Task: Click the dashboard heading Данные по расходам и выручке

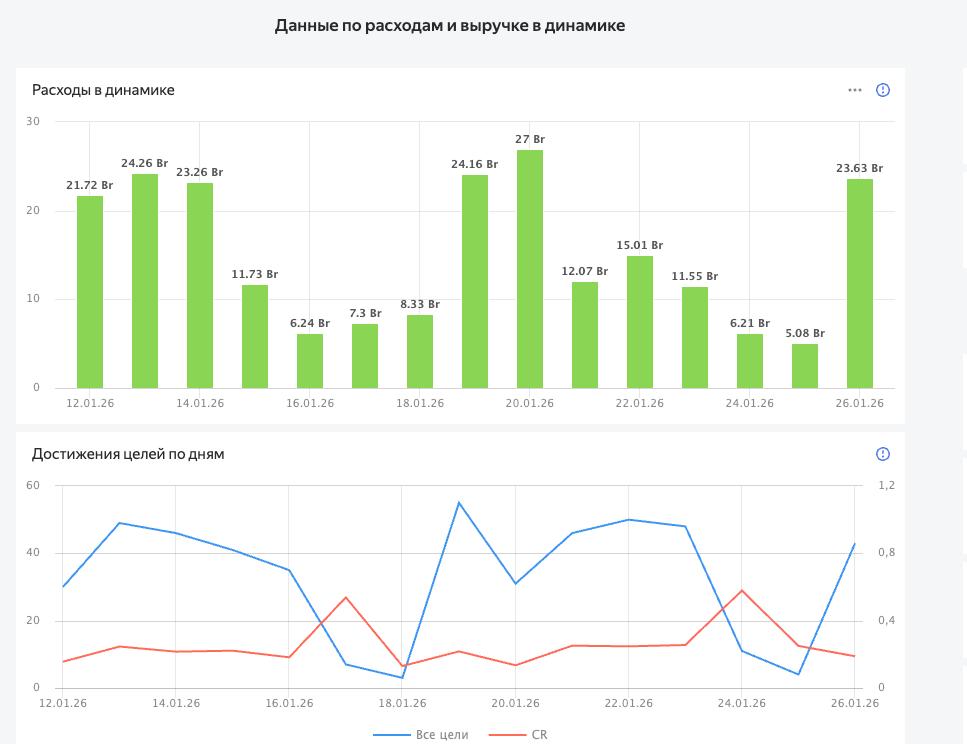Action: pos(450,26)
